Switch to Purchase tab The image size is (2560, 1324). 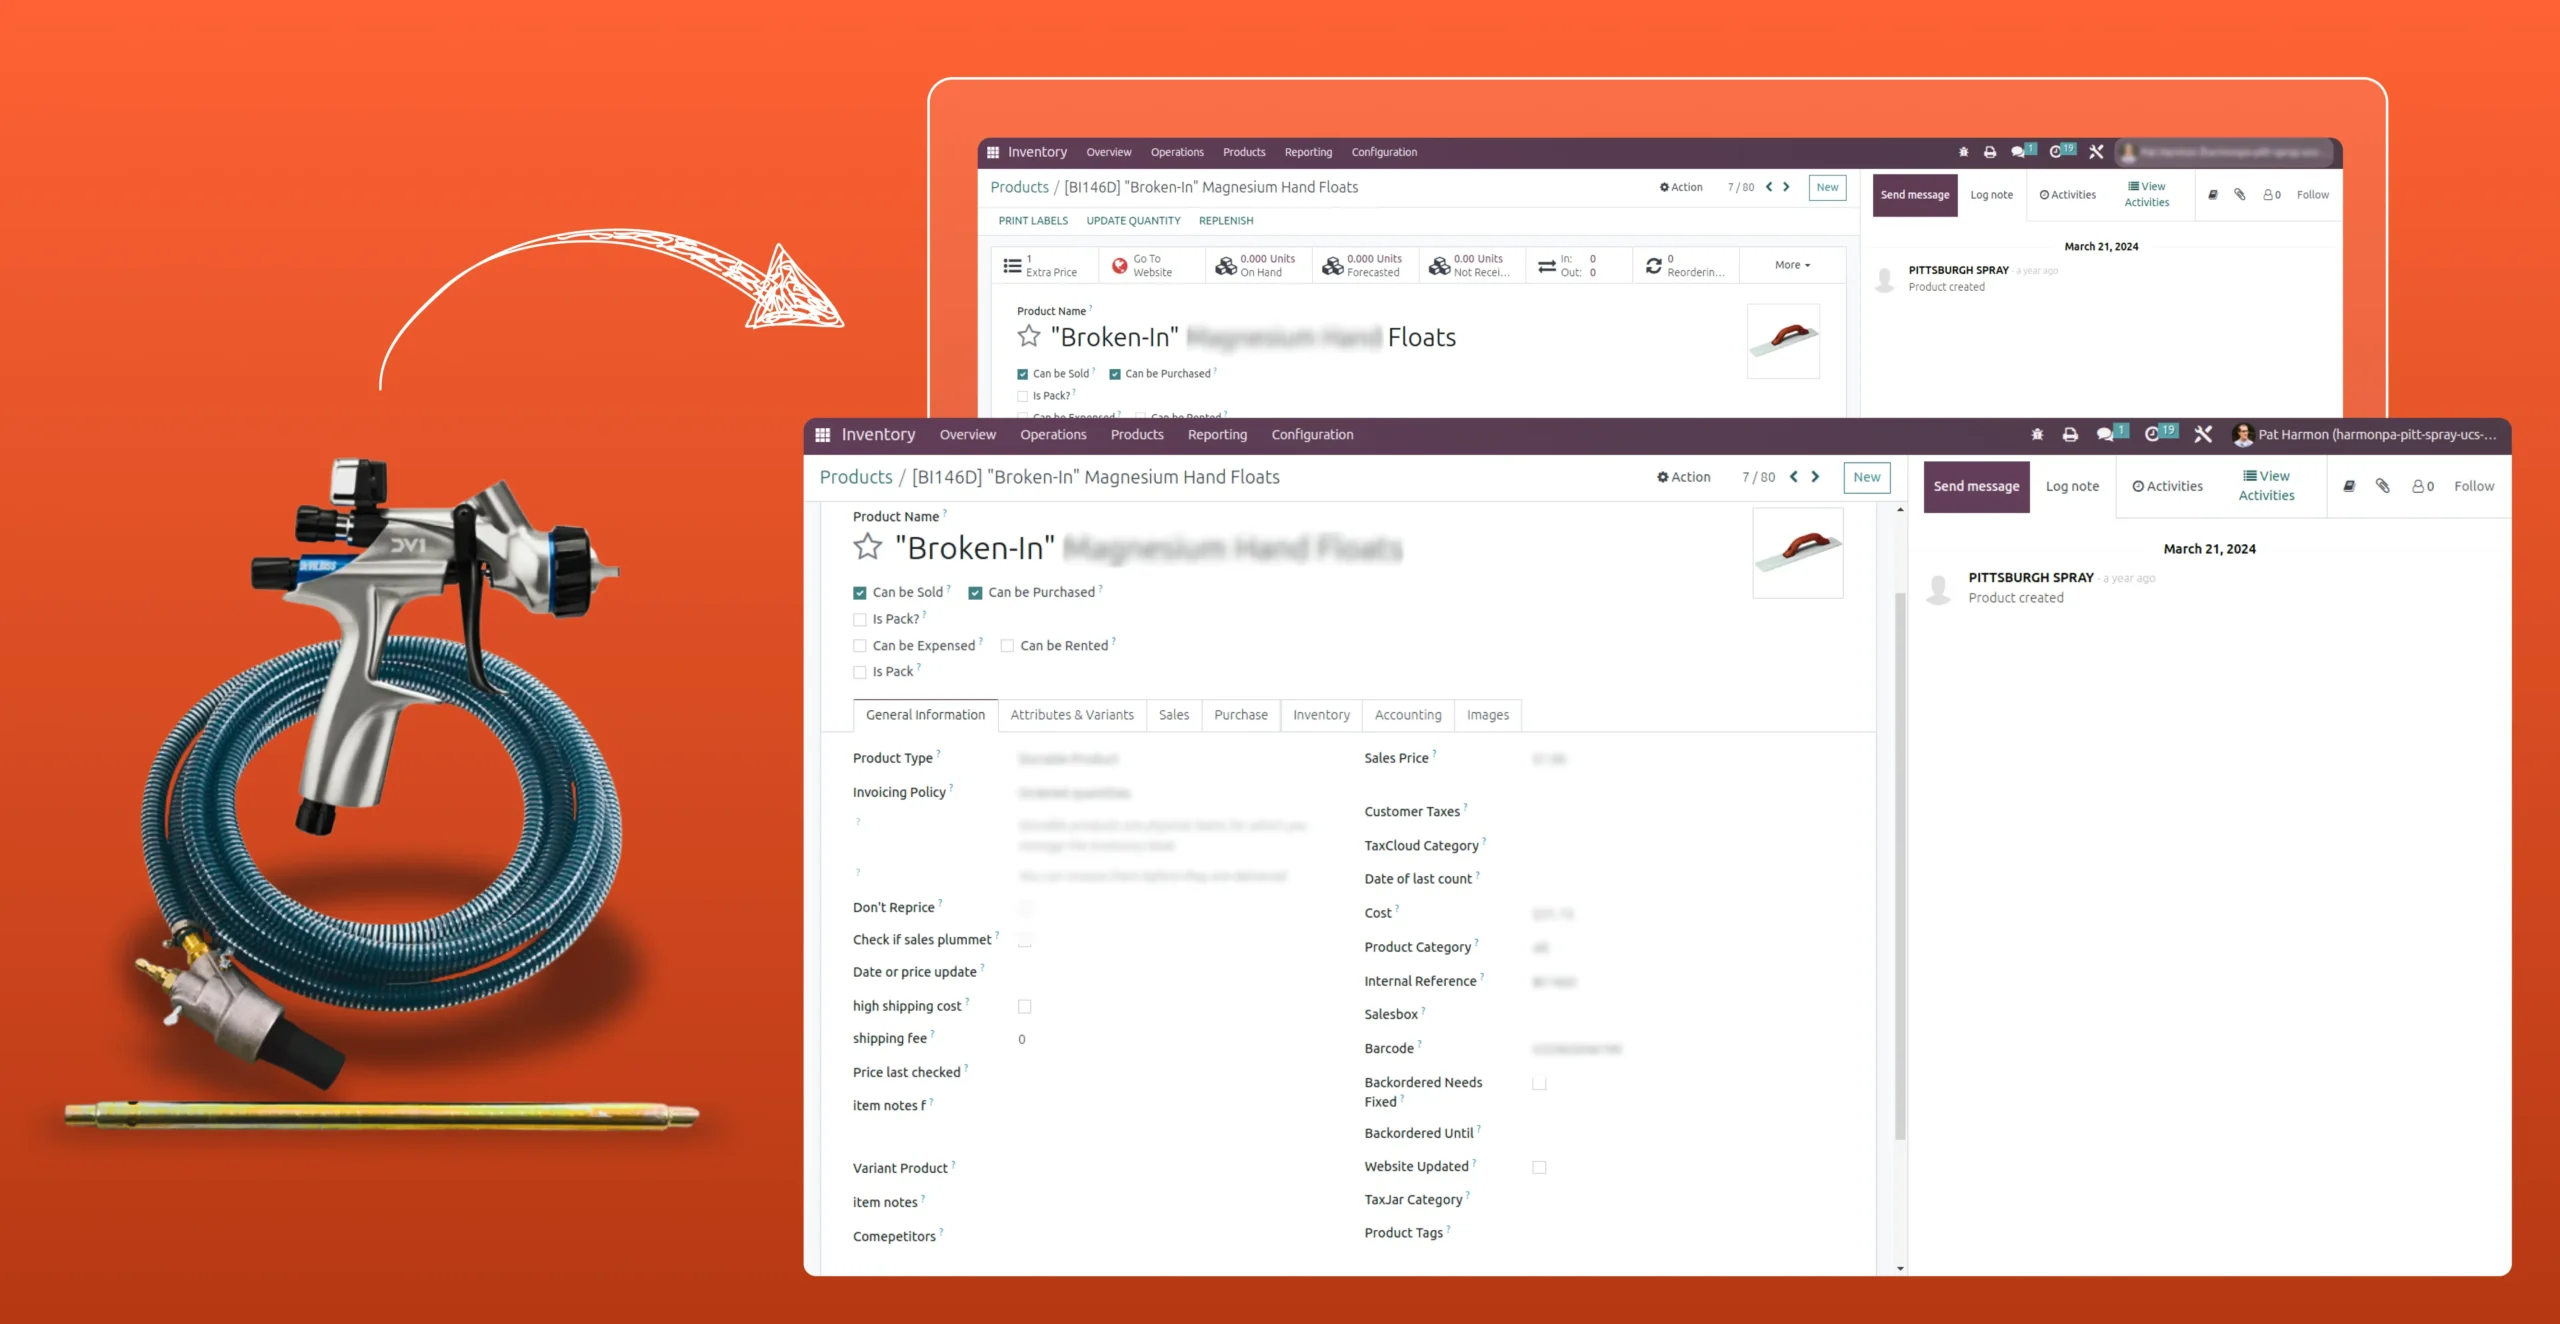pos(1241,715)
